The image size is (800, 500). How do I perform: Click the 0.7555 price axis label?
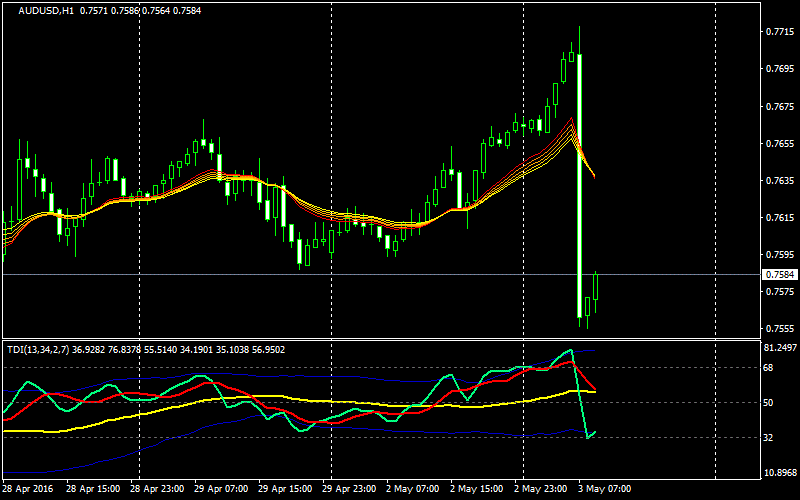[x=779, y=329]
